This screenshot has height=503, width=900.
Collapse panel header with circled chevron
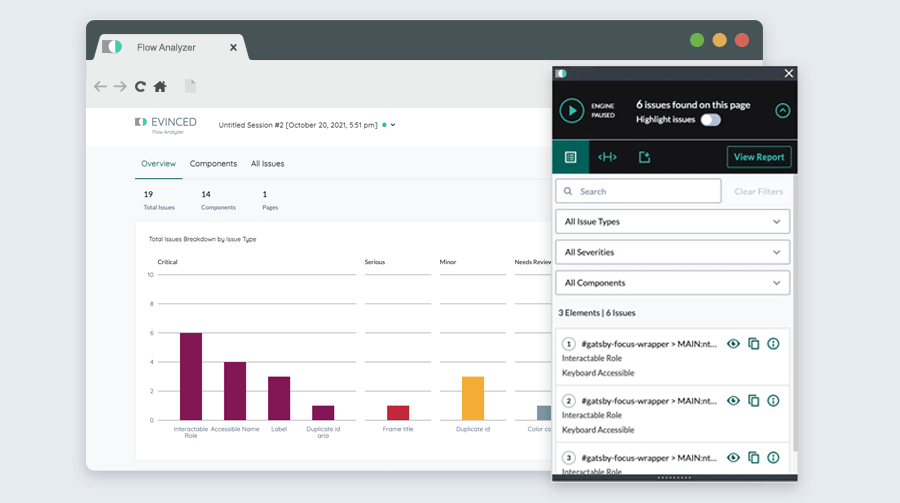click(782, 111)
